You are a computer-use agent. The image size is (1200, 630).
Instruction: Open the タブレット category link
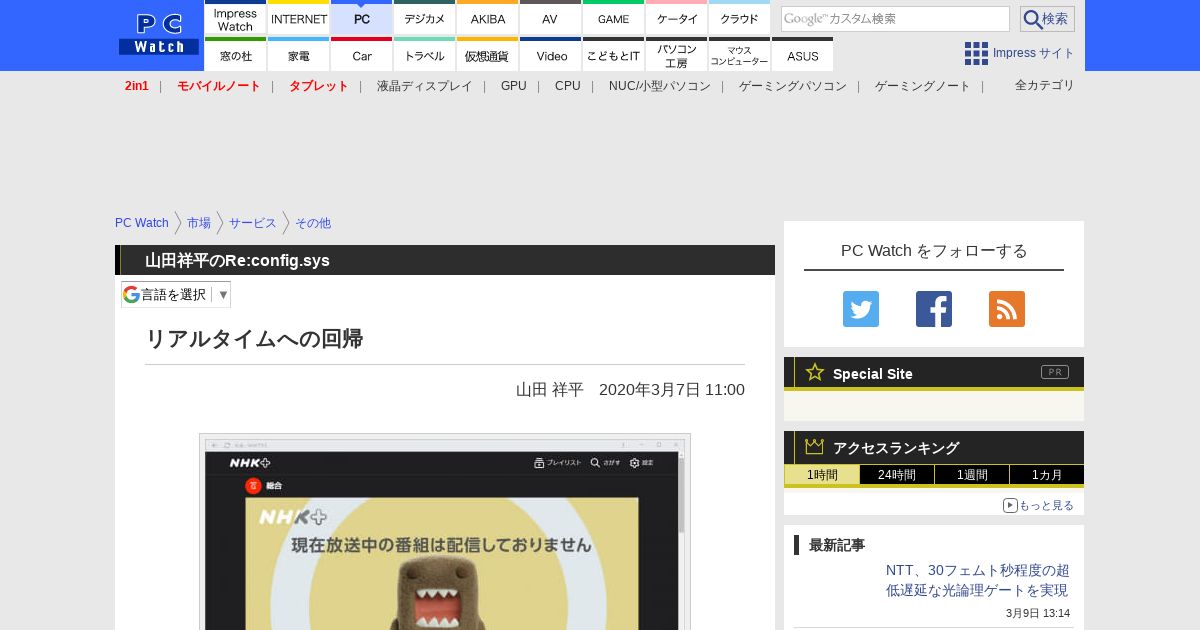pyautogui.click(x=319, y=86)
